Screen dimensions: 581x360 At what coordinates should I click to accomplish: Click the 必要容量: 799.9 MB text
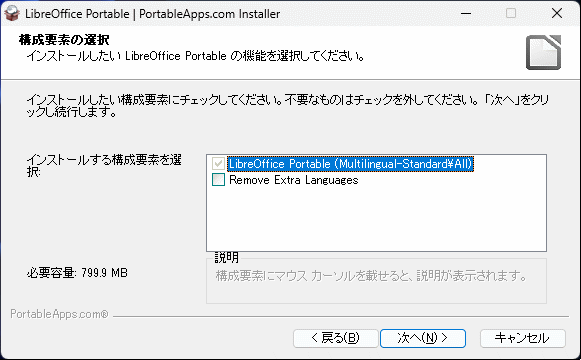[x=77, y=273]
